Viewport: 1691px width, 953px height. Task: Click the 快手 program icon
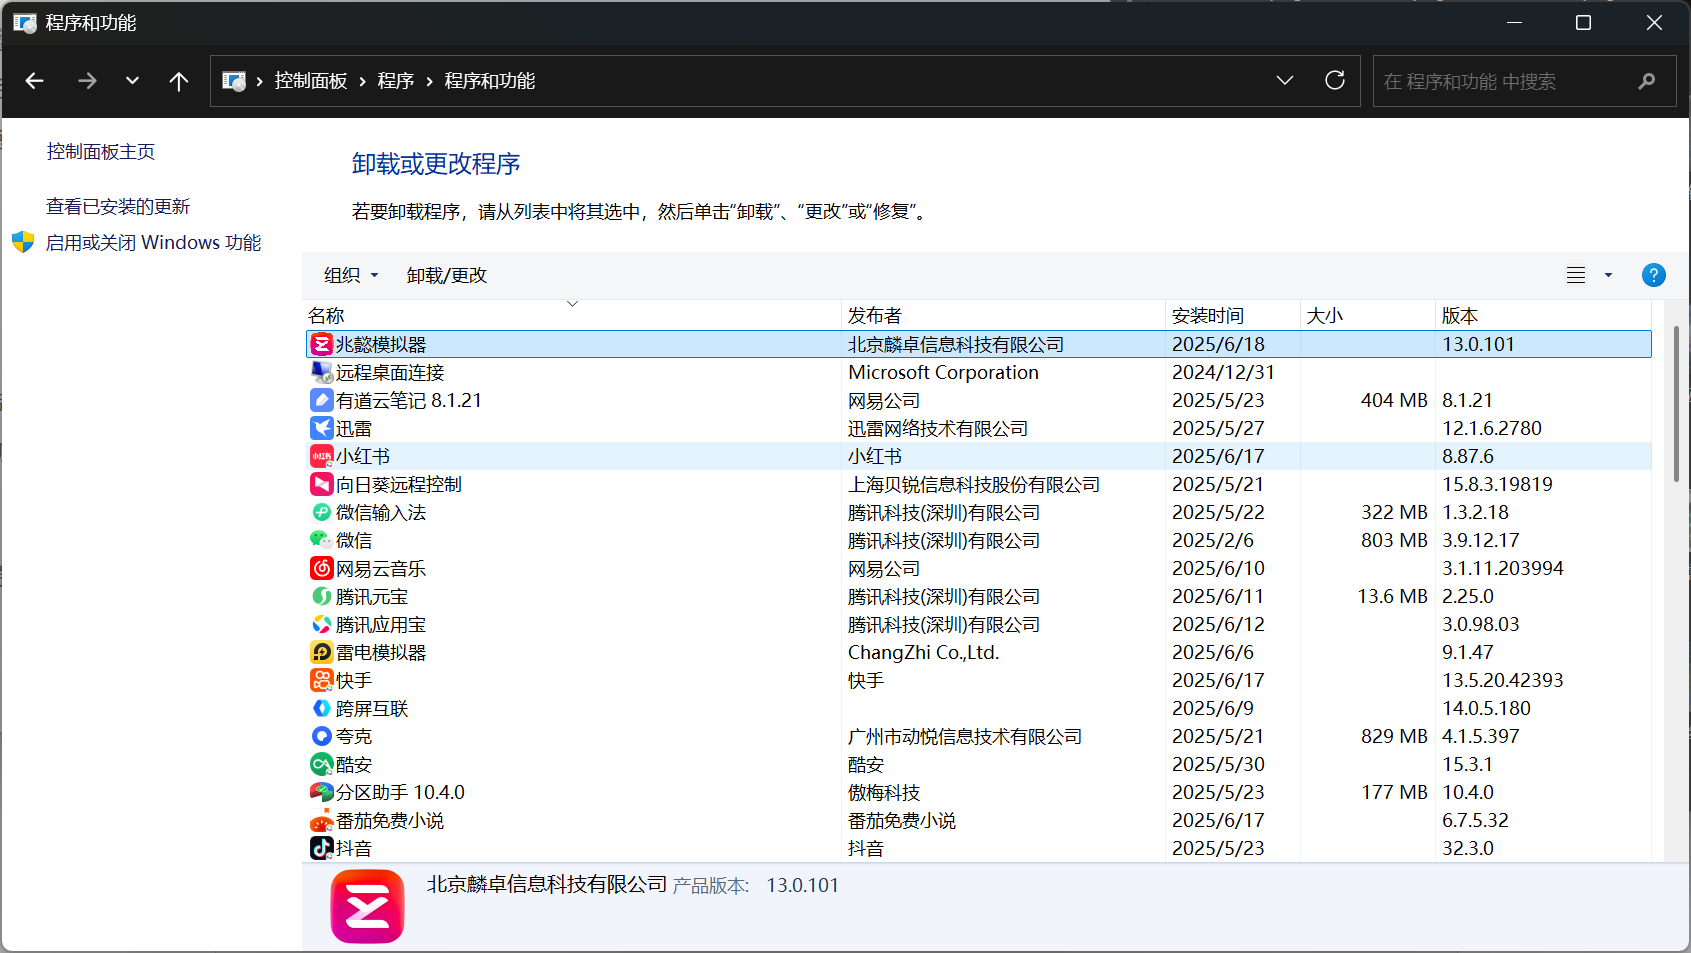tap(321, 680)
